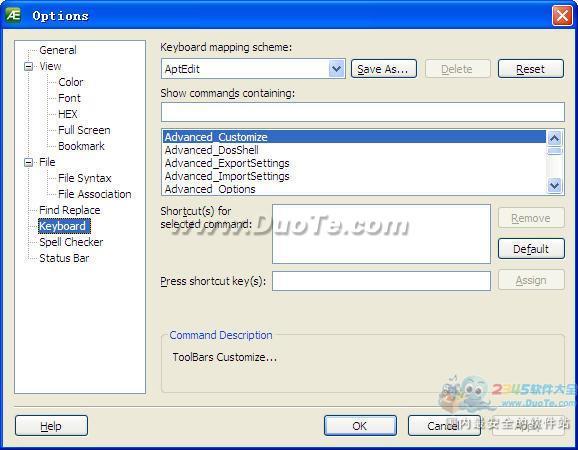578x450 pixels.
Task: Click the Press shortcut key(s) field
Action: coord(381,281)
